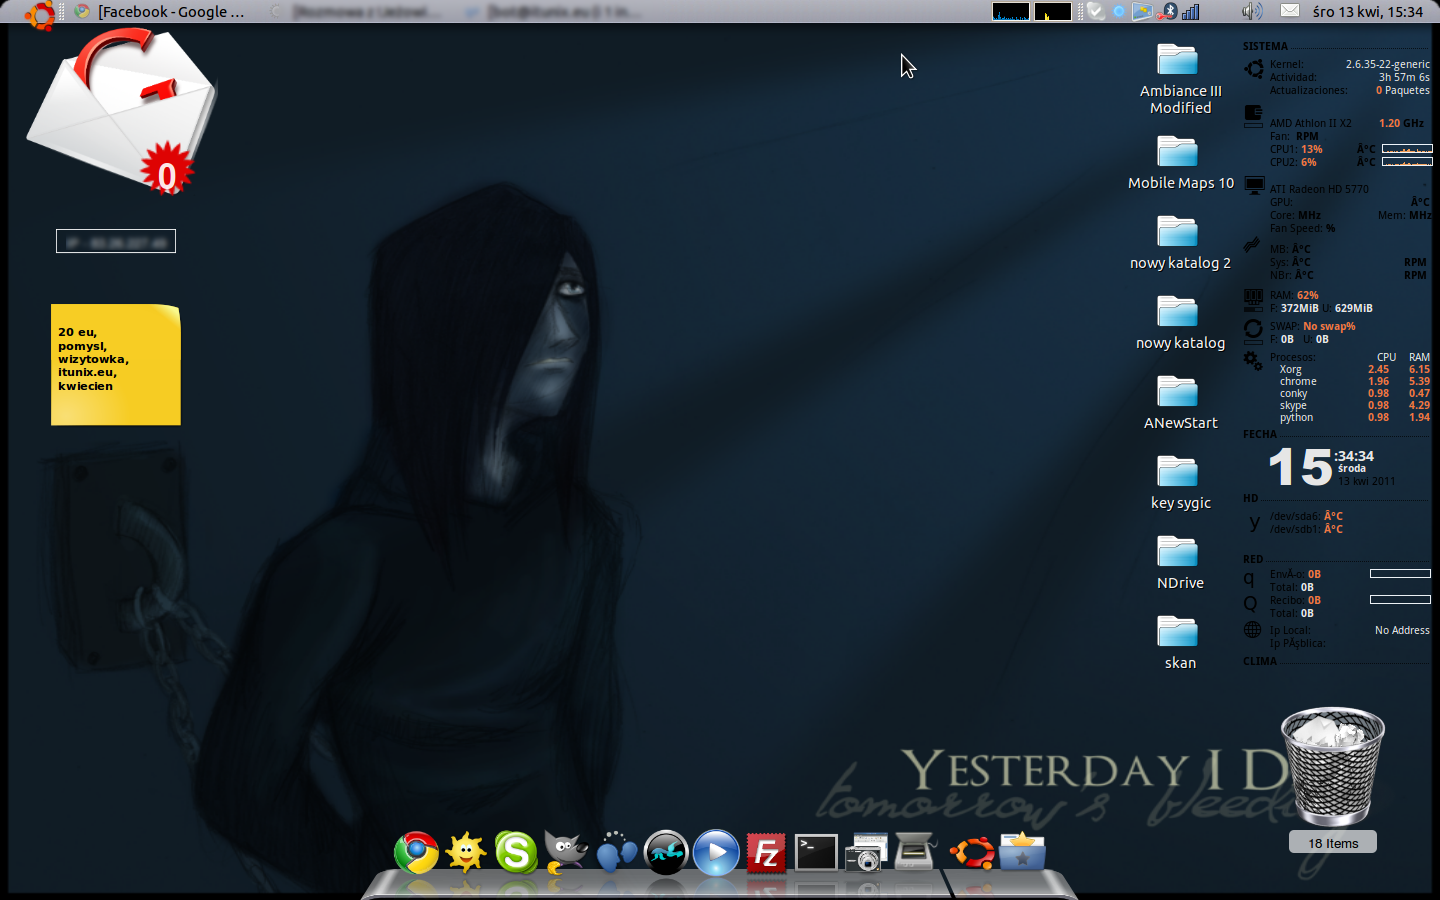Open the key sygic folder
The width and height of the screenshot is (1440, 900).
(1179, 482)
